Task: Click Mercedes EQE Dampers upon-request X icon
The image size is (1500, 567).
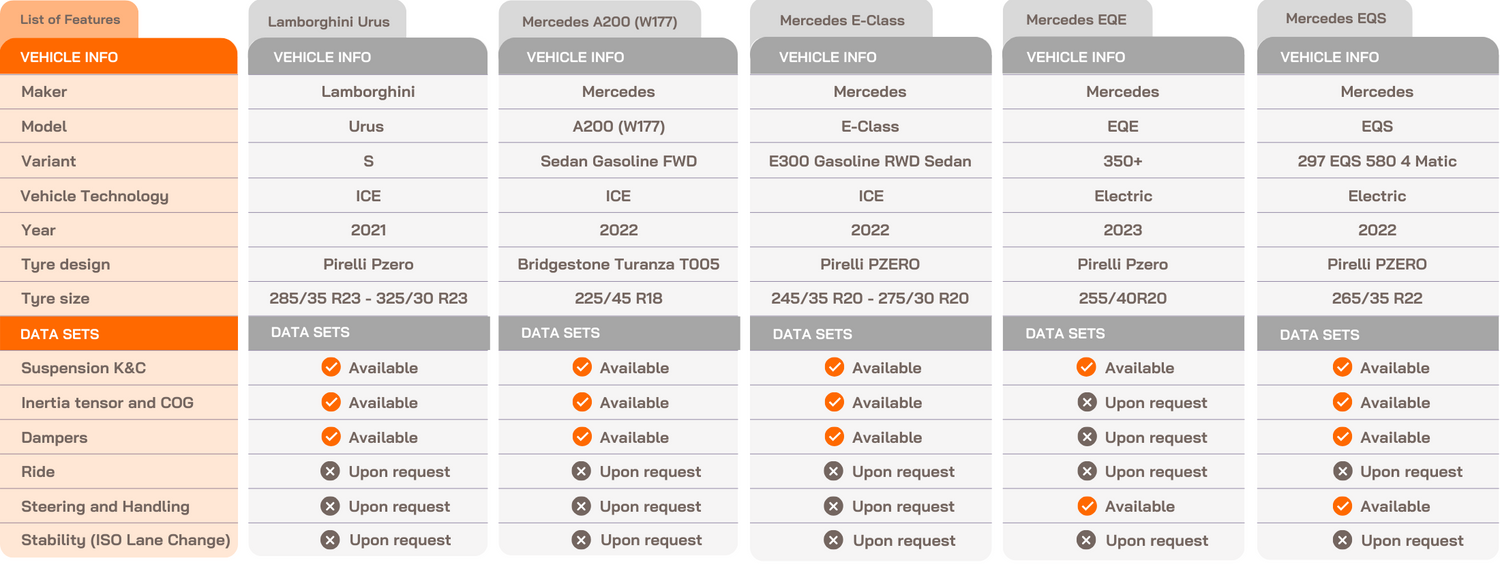Action: pyautogui.click(x=1087, y=437)
